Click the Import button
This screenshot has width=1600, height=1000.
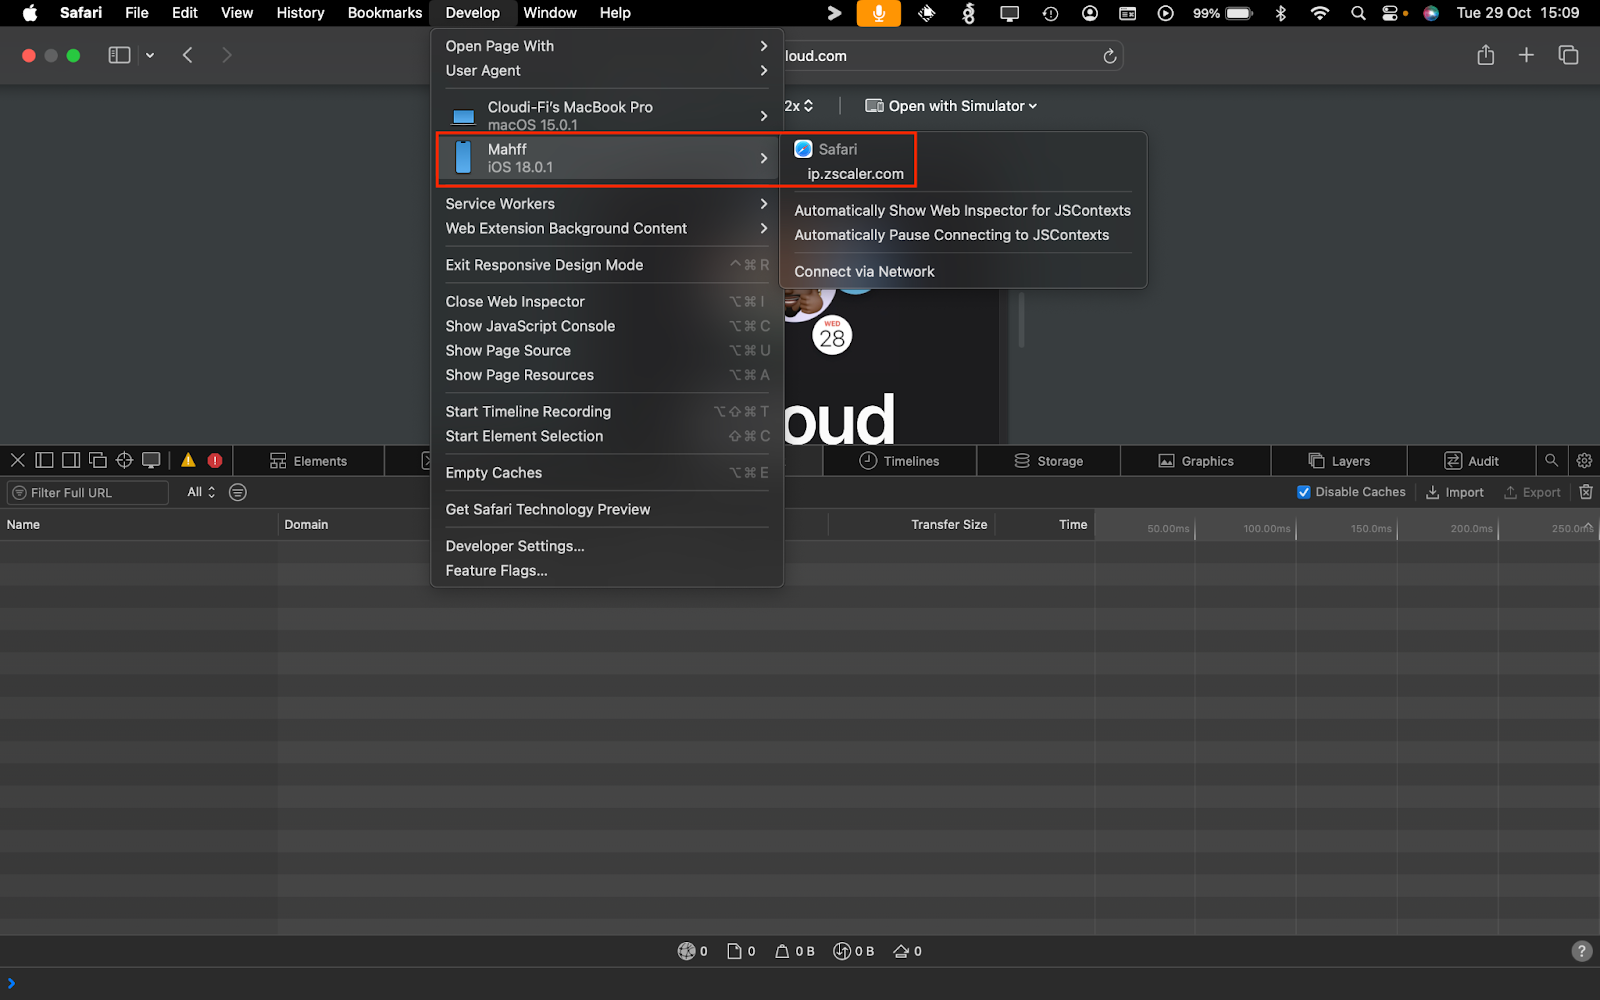(1455, 492)
